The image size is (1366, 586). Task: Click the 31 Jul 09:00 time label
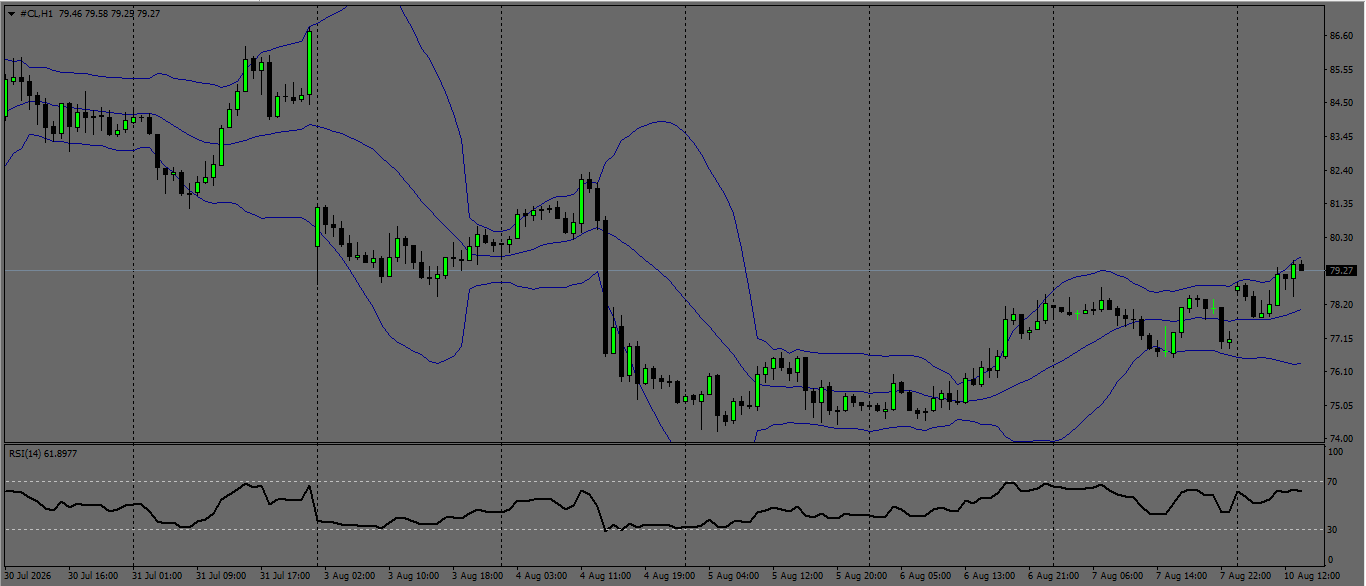click(220, 576)
